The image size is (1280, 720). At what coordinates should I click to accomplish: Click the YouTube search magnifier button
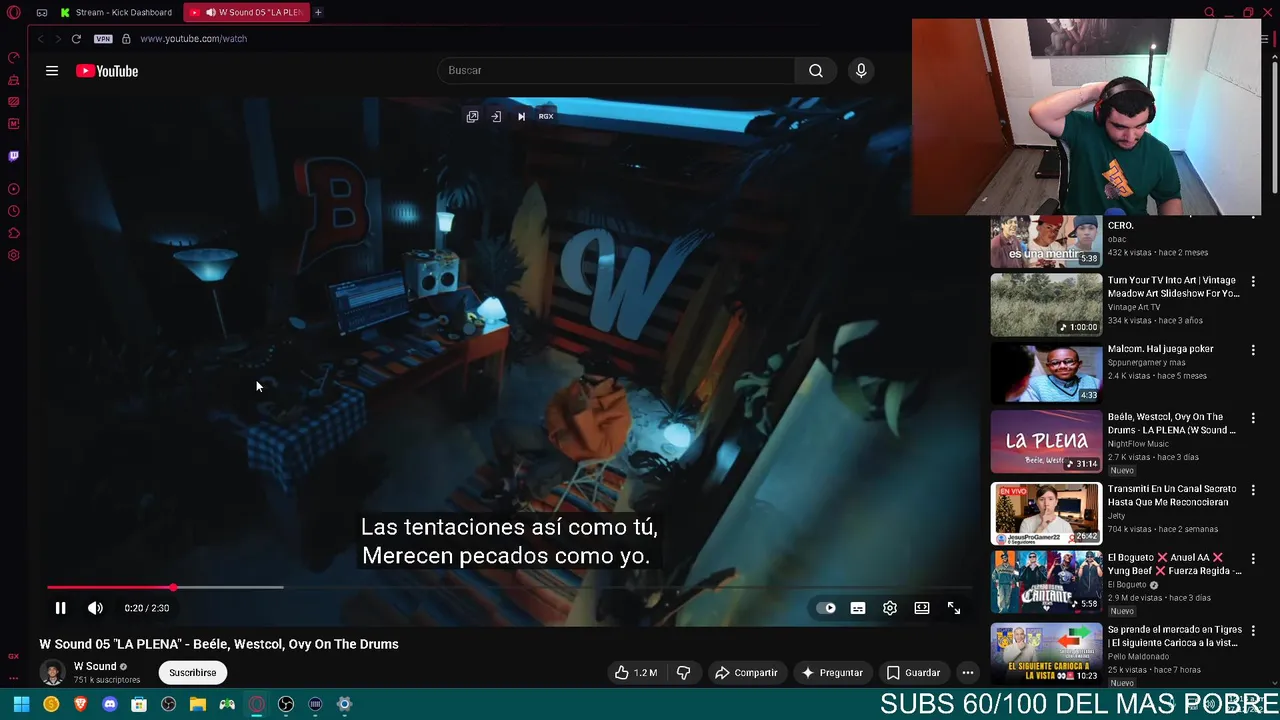tap(816, 71)
